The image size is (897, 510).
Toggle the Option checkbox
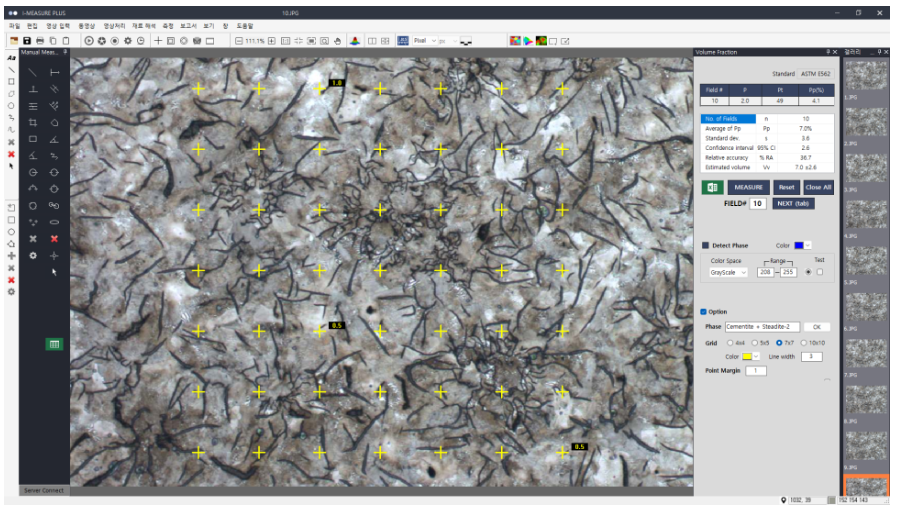click(703, 312)
